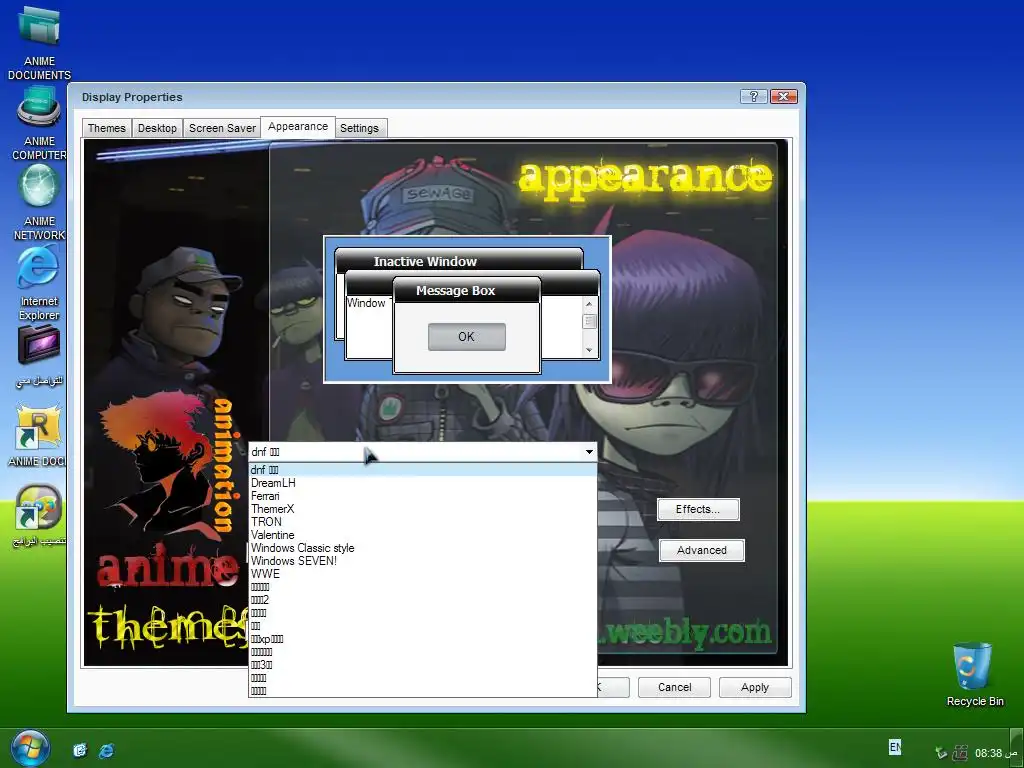Click the taskbar clock showing 08:38
Screen dimensions: 1024x768
click(x=988, y=753)
